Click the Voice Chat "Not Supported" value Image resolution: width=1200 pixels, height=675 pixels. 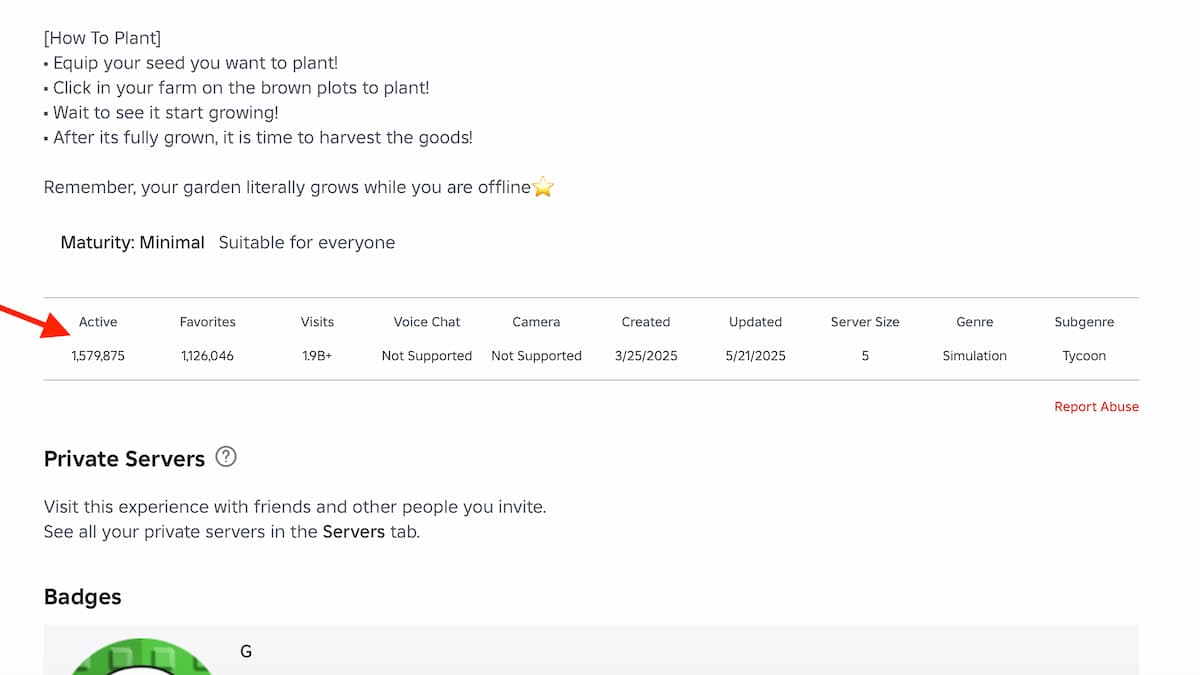tap(427, 356)
